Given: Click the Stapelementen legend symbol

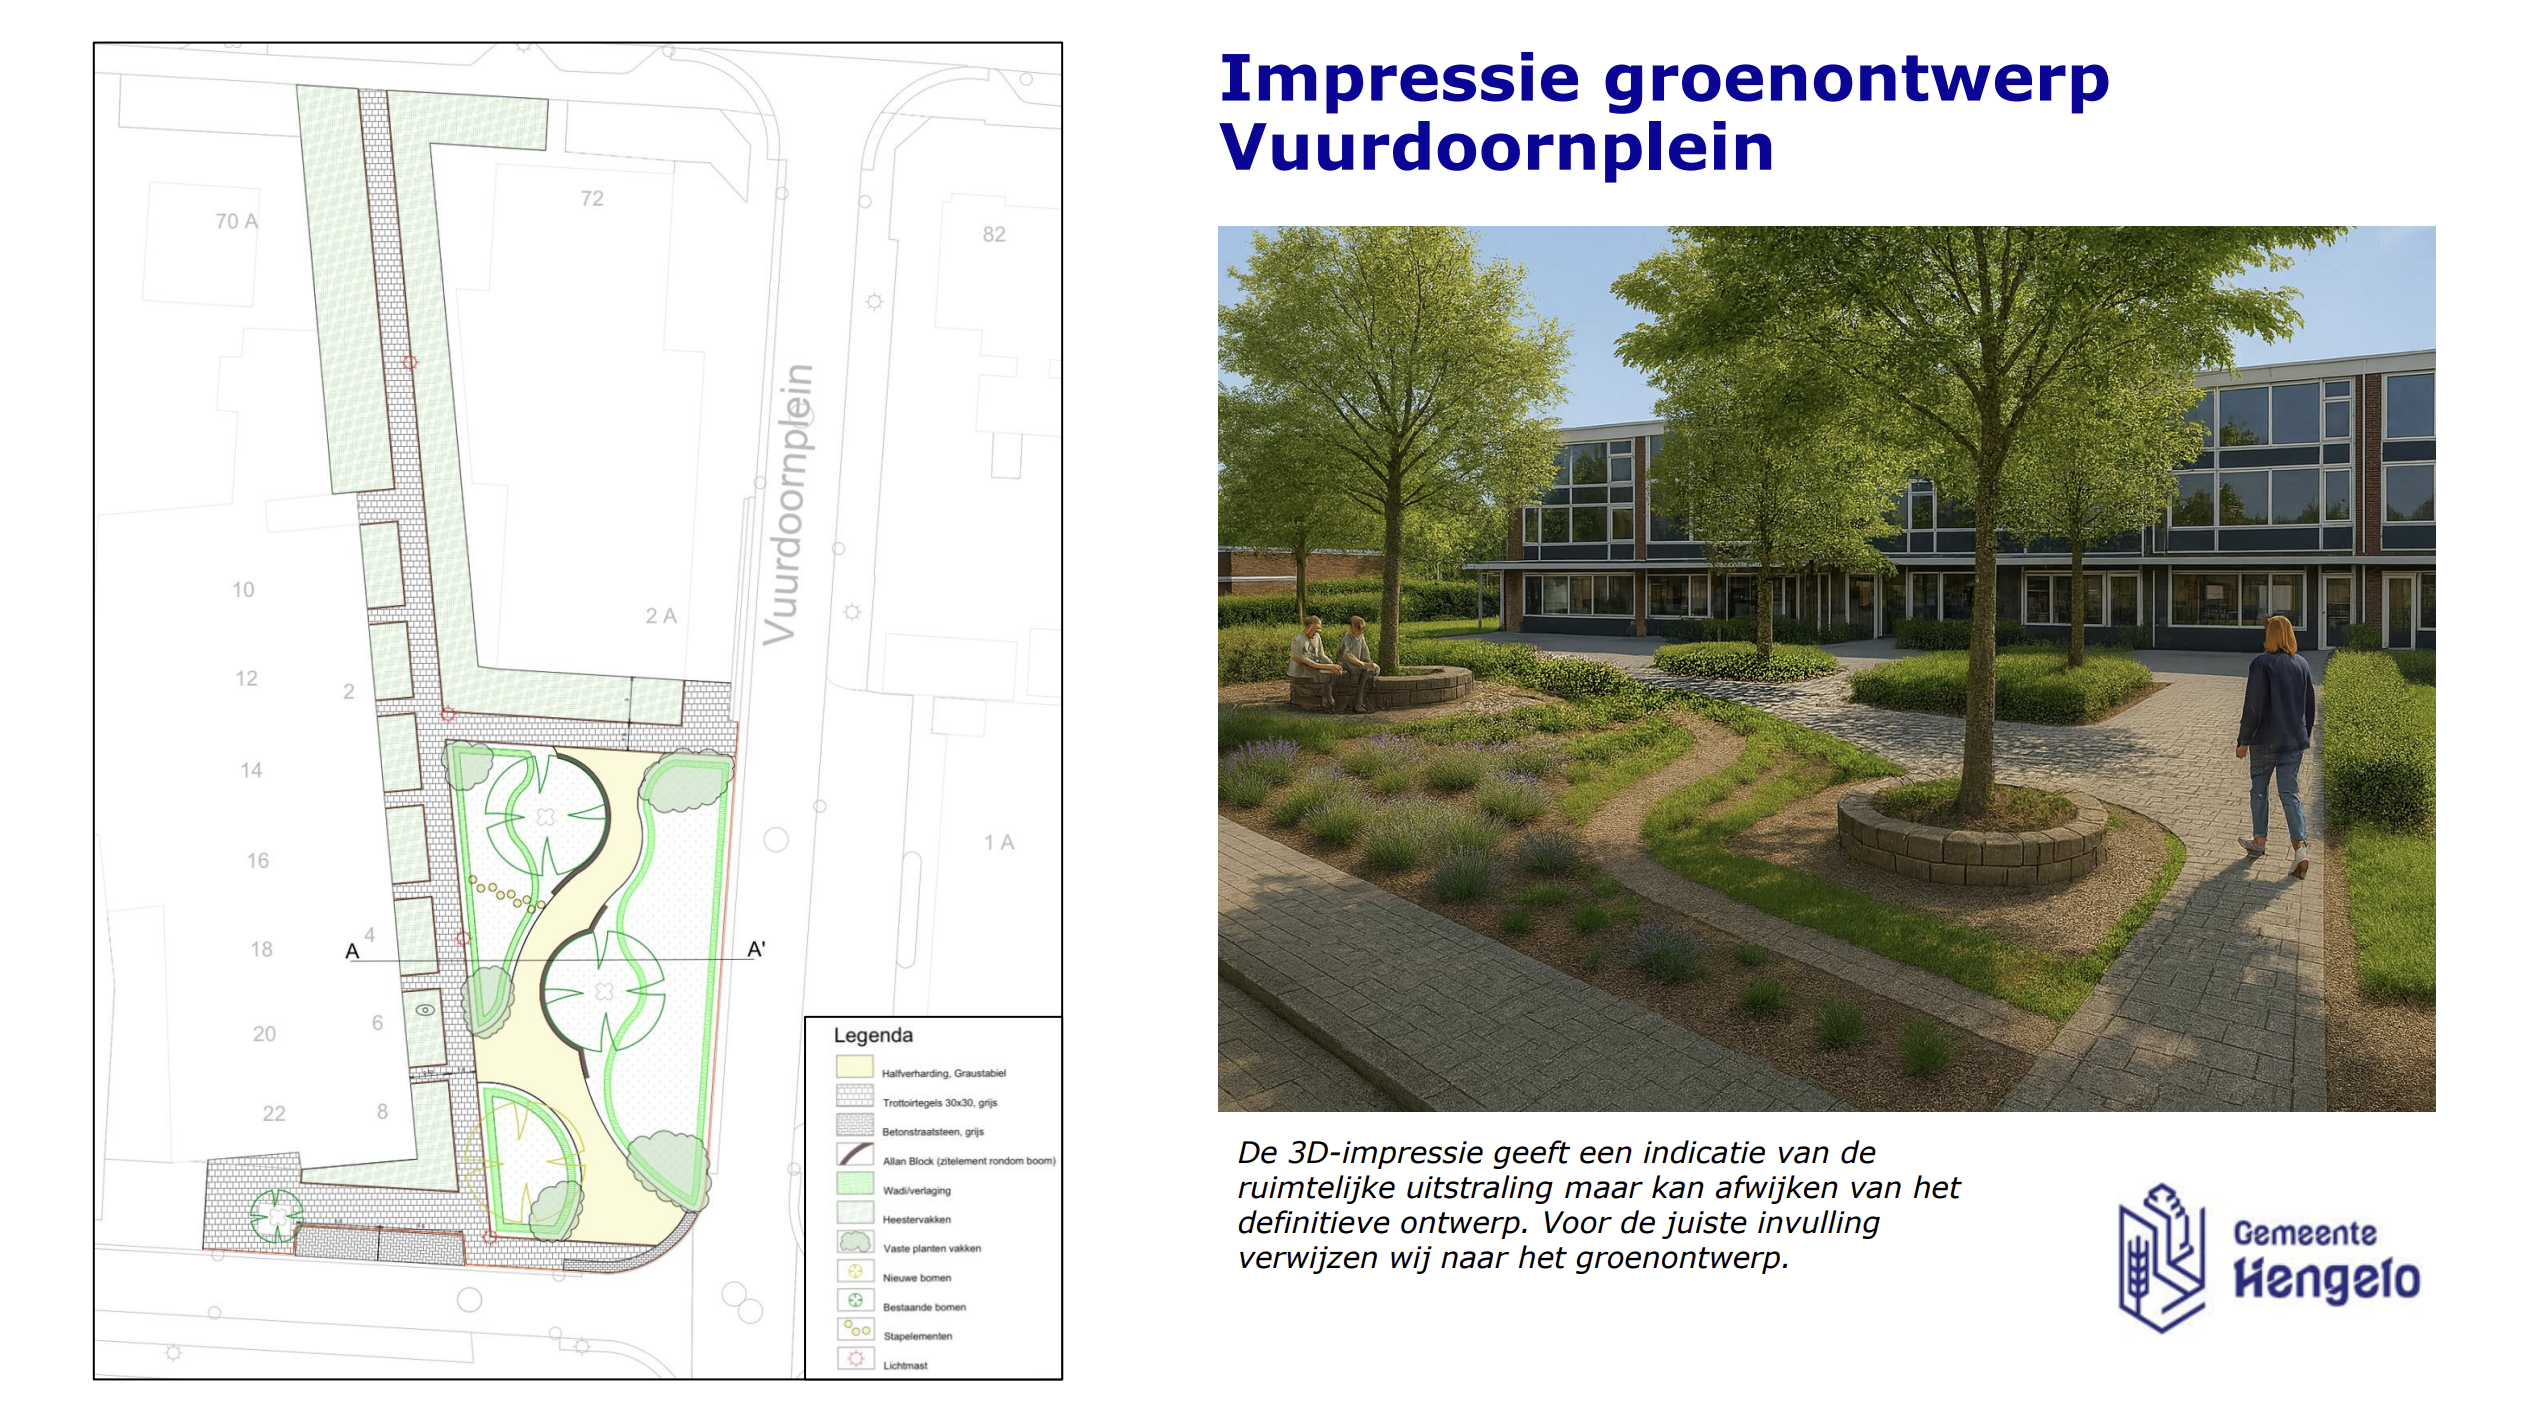Looking at the screenshot, I should (855, 1329).
